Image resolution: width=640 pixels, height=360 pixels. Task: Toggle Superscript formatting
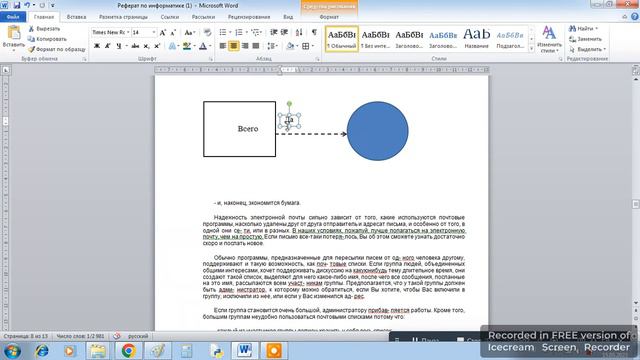pos(157,46)
